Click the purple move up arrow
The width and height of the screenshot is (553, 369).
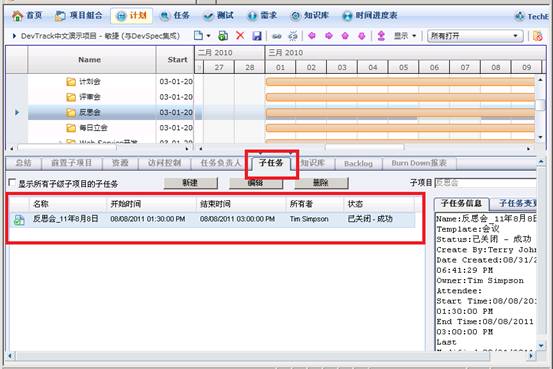click(345, 36)
